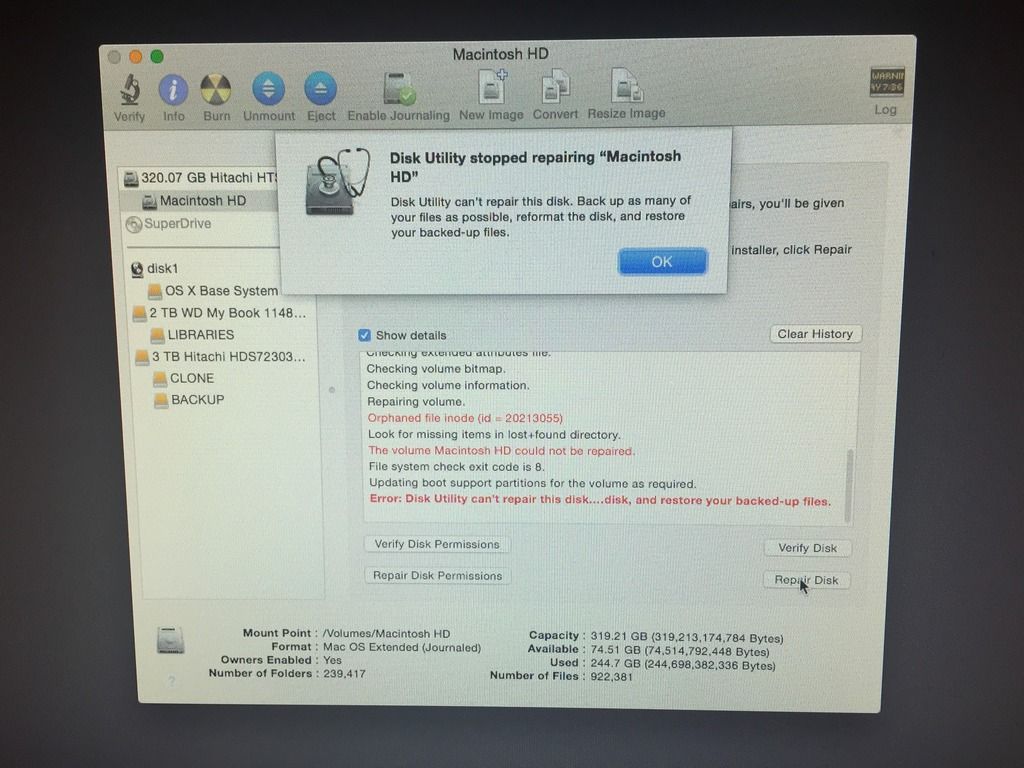Select the 2 TB WD My Book drive
This screenshot has height=768, width=1024.
pyautogui.click(x=219, y=313)
